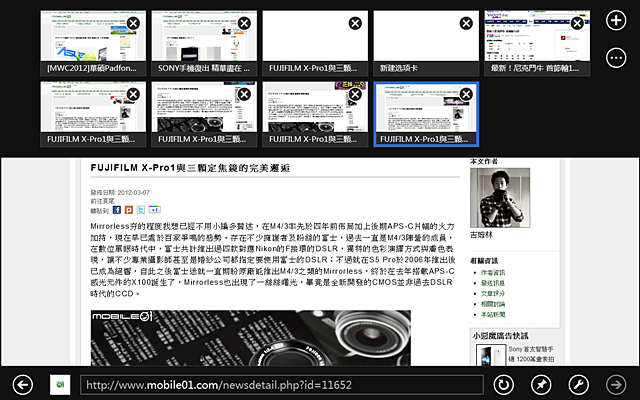The image size is (640, 400).
Task: Open the 作者資訊 link
Action: pyautogui.click(x=493, y=272)
